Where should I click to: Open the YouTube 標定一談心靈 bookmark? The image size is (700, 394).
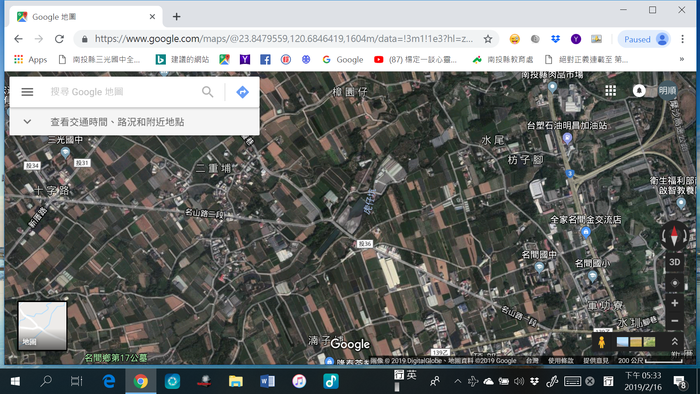tap(415, 59)
